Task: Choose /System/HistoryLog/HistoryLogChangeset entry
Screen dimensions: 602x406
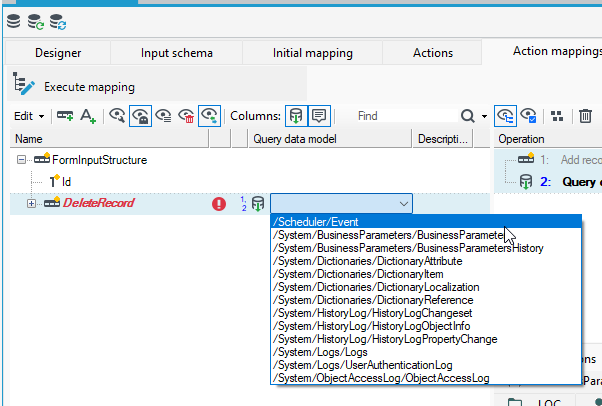Action: tap(426, 313)
